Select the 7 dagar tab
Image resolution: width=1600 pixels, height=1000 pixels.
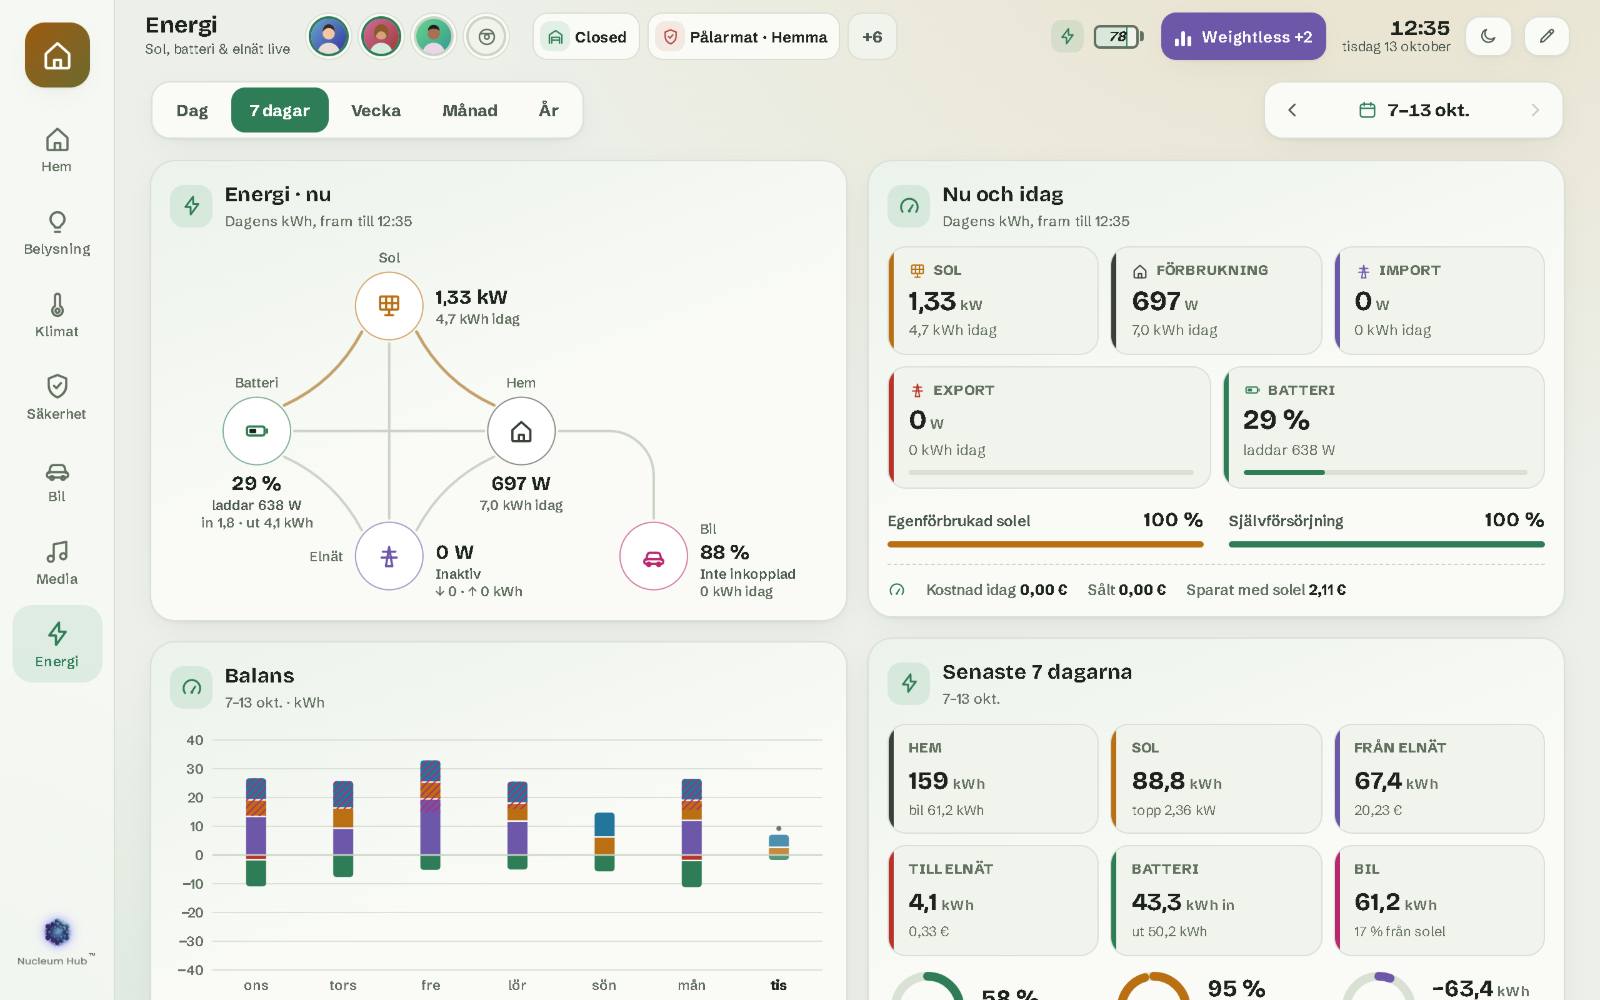pyautogui.click(x=280, y=110)
